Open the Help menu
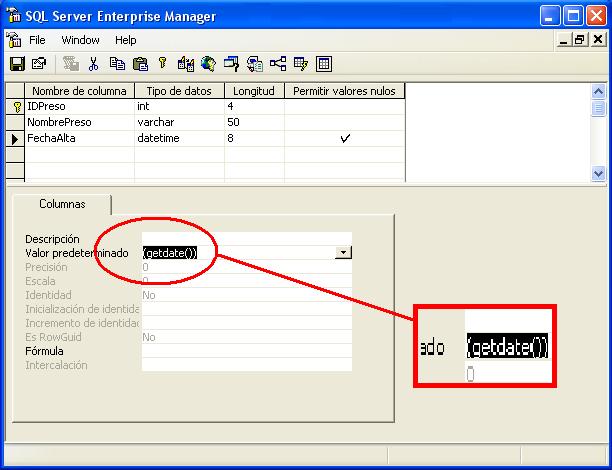Image resolution: width=612 pixels, height=470 pixels. [x=125, y=40]
